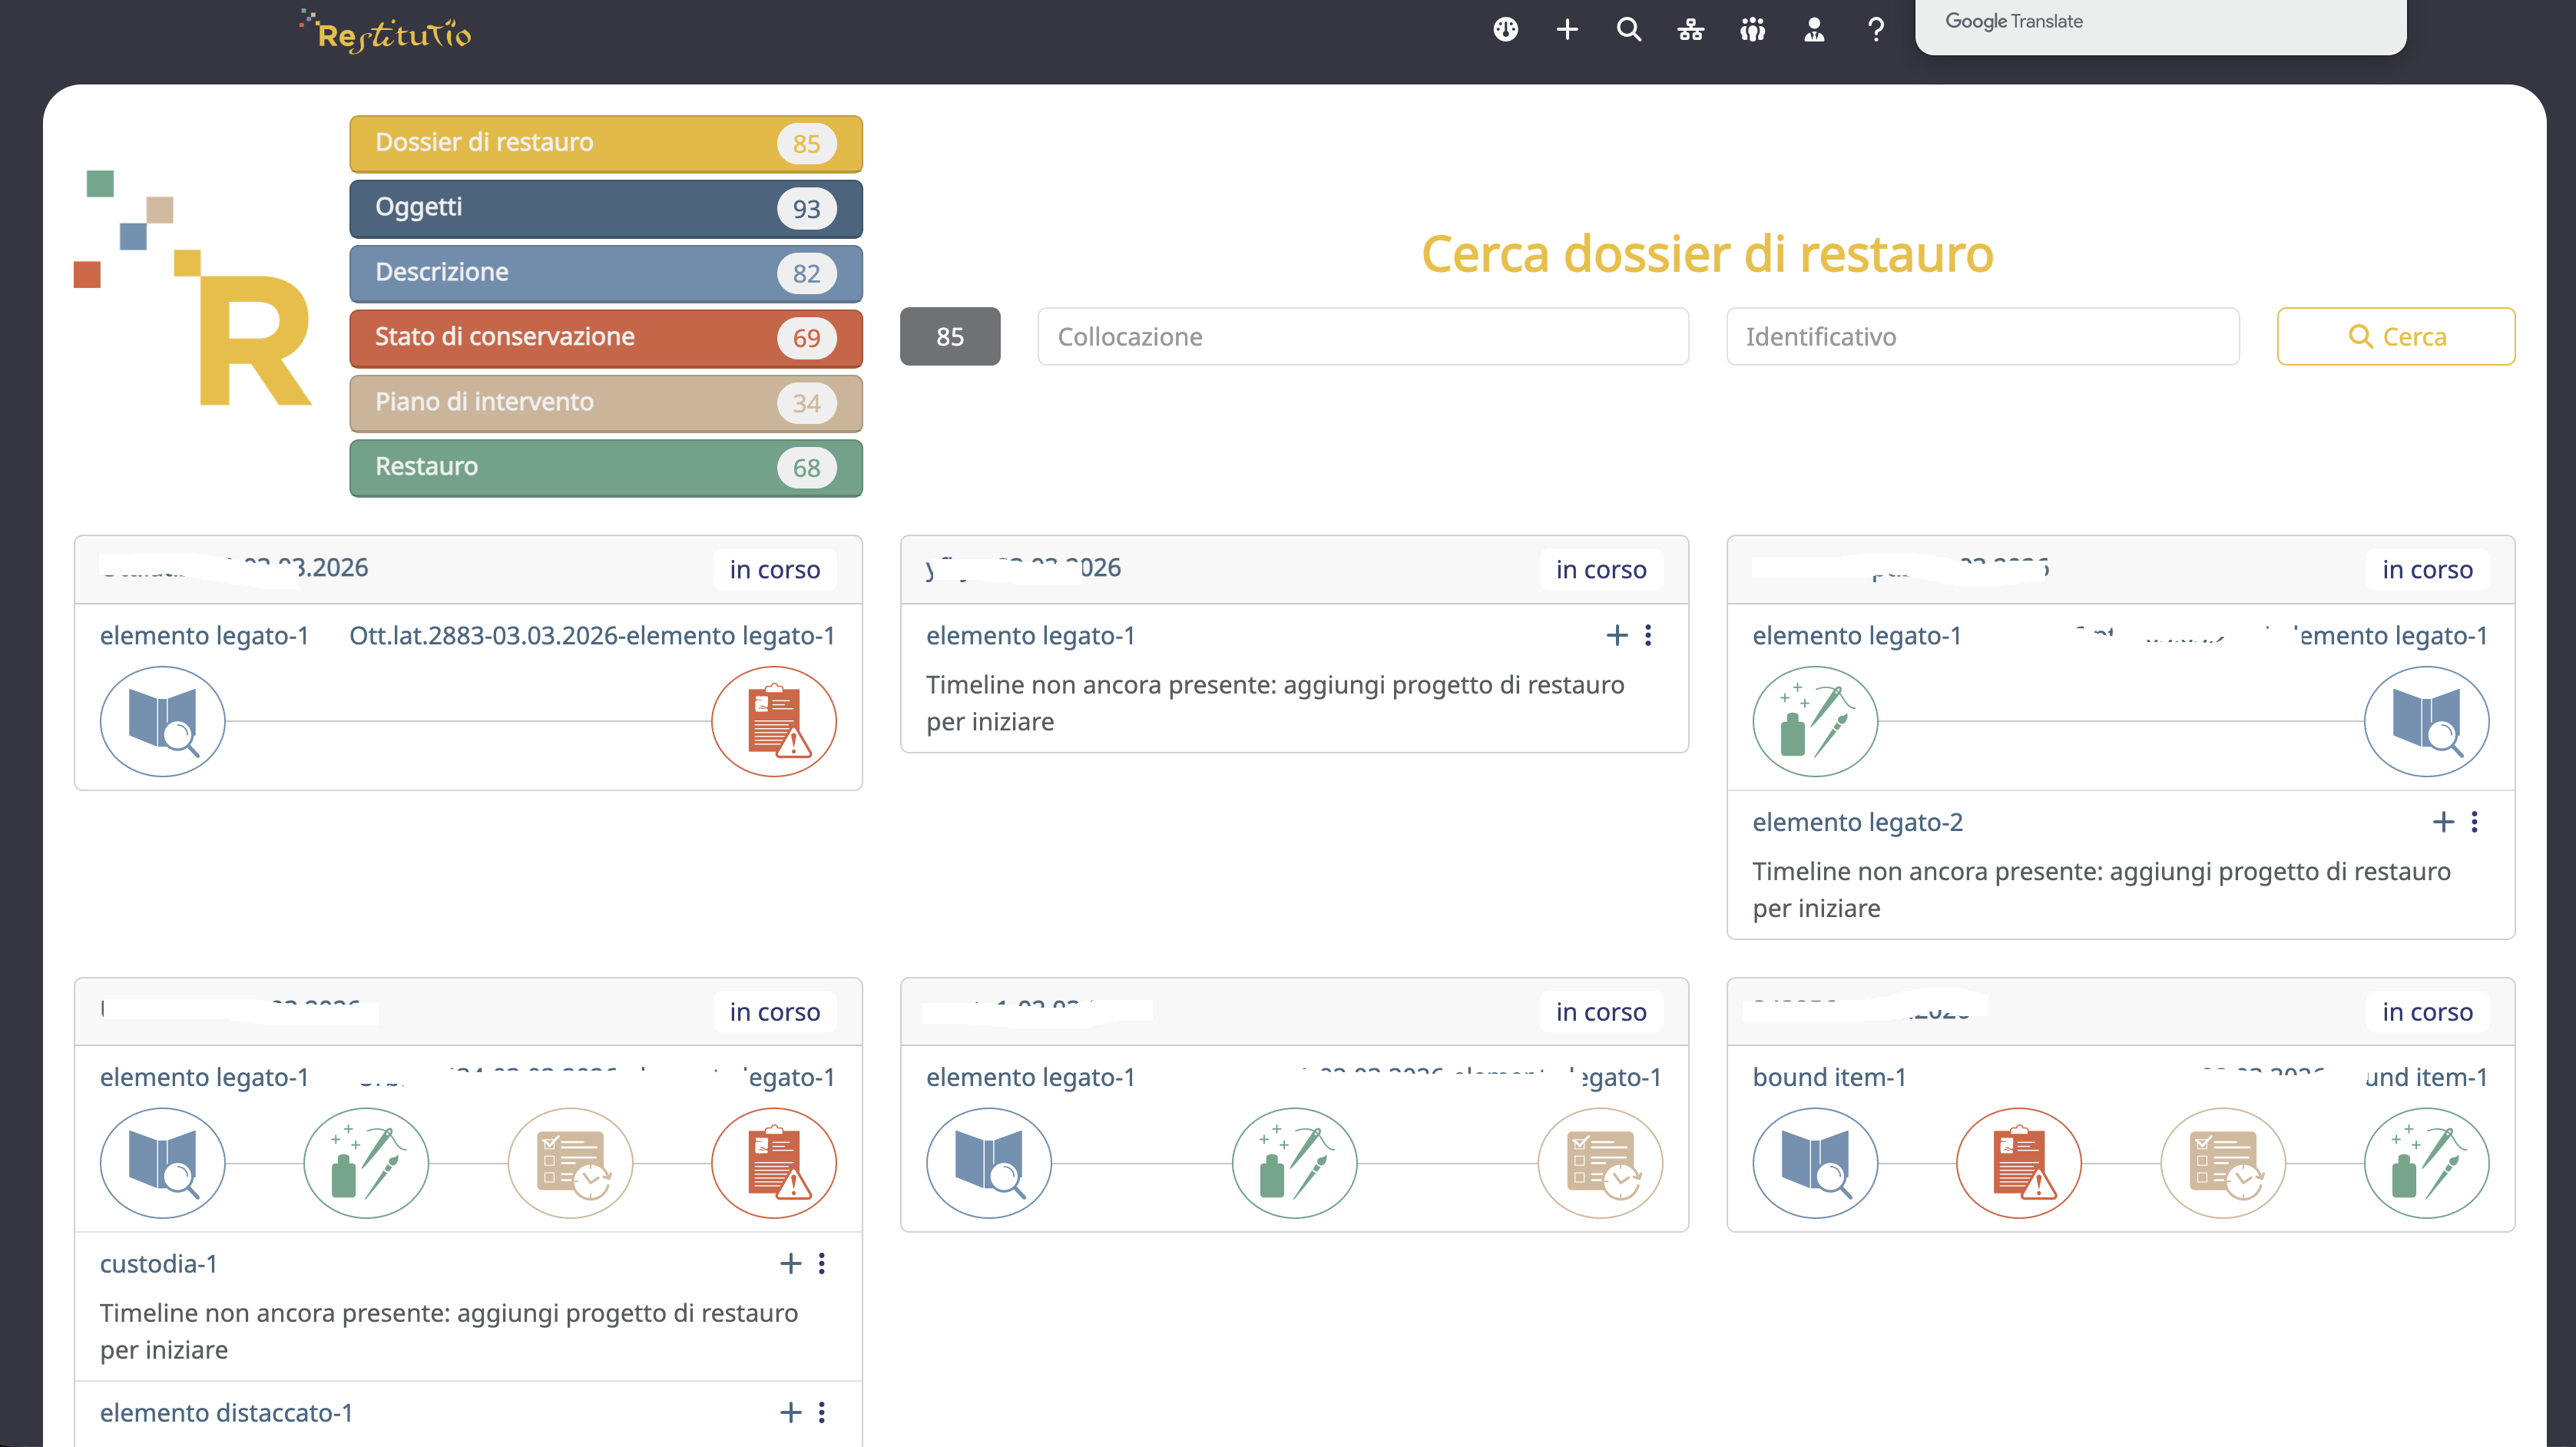Image resolution: width=2576 pixels, height=1447 pixels.
Task: Open the user profile icon
Action: point(1814,30)
